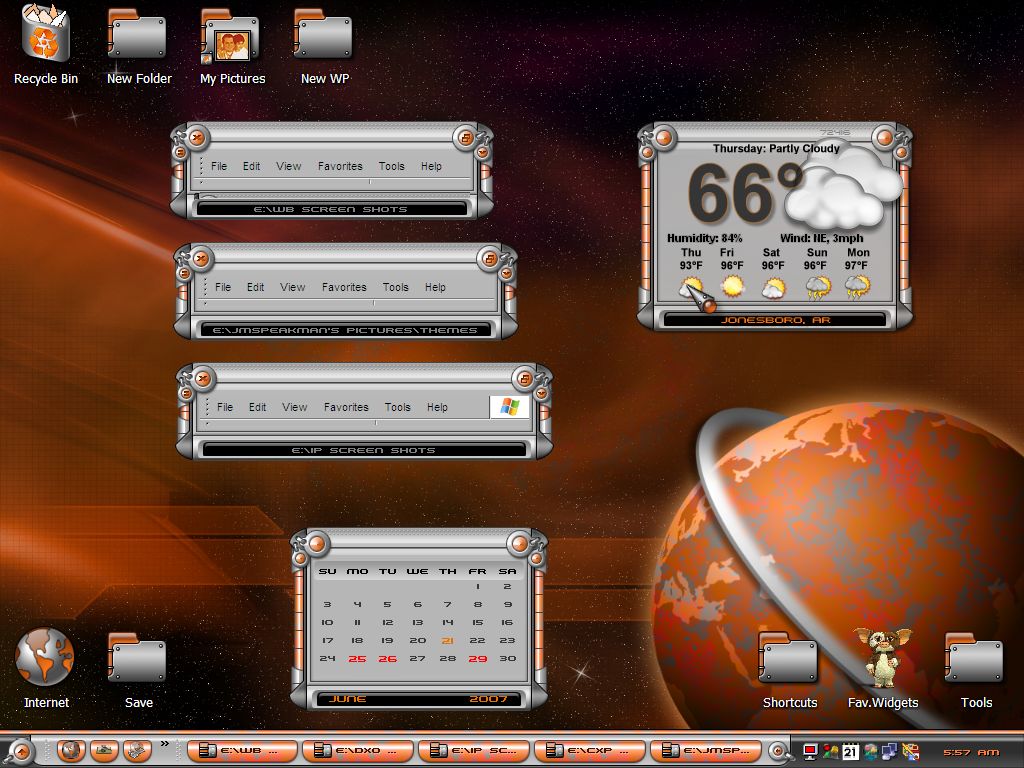The width and height of the screenshot is (1024, 768).
Task: Expand quick launch overflow chevron
Action: click(x=165, y=744)
